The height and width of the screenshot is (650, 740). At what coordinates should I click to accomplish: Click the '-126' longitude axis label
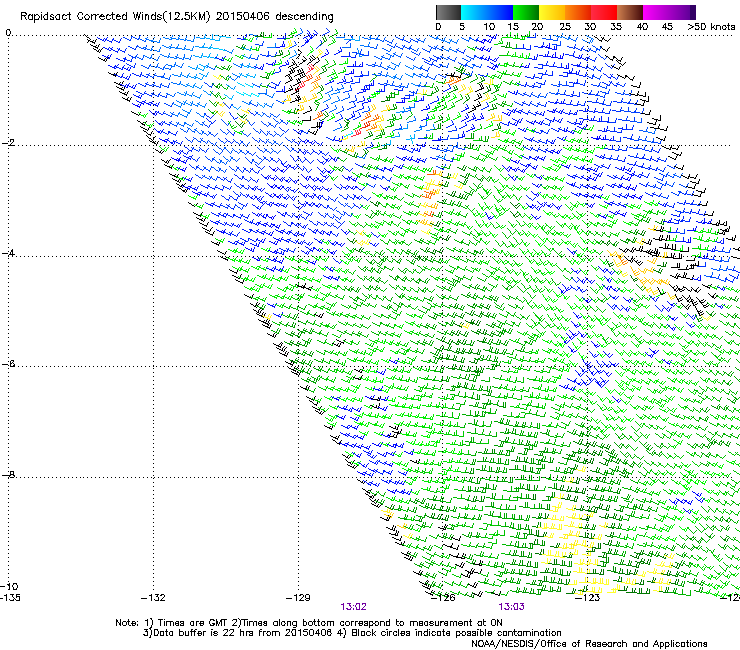pos(443,598)
